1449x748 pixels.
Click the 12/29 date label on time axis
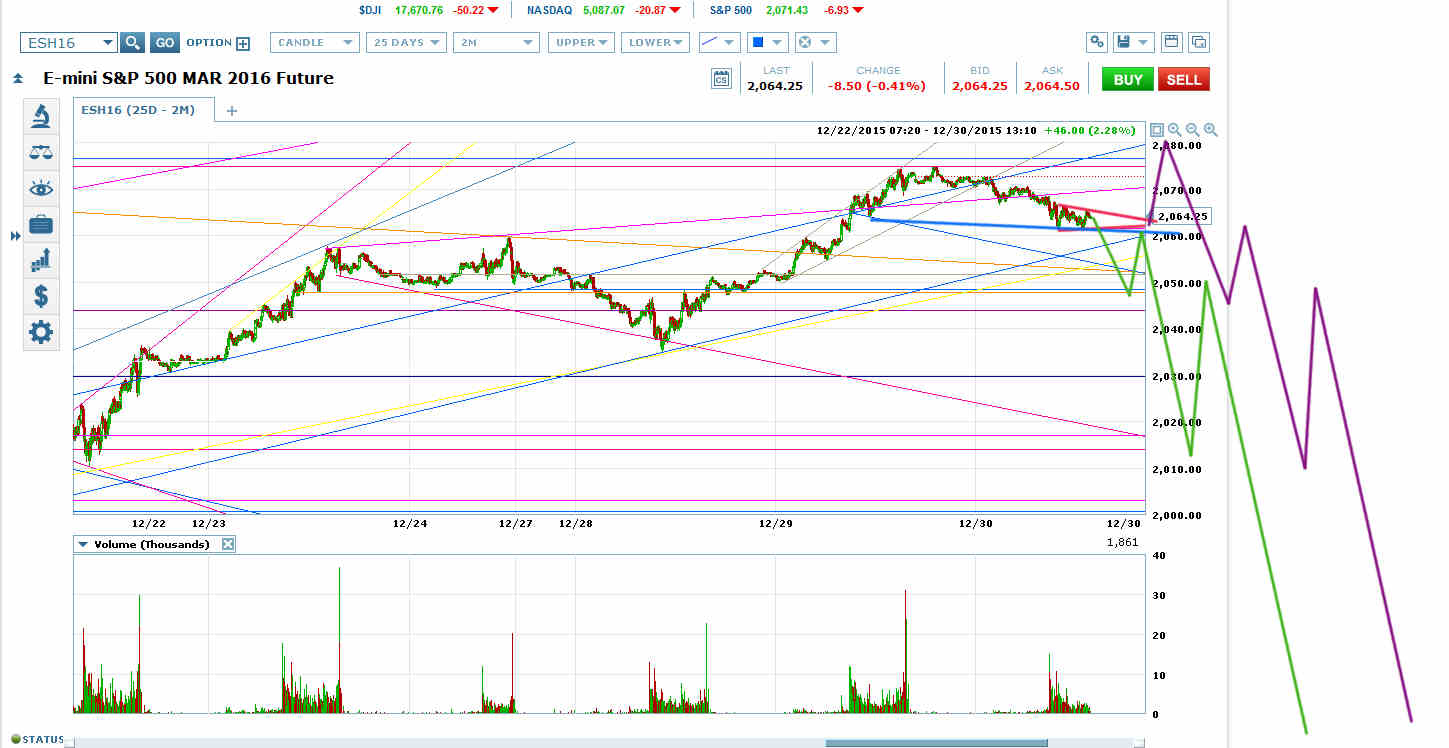click(776, 523)
